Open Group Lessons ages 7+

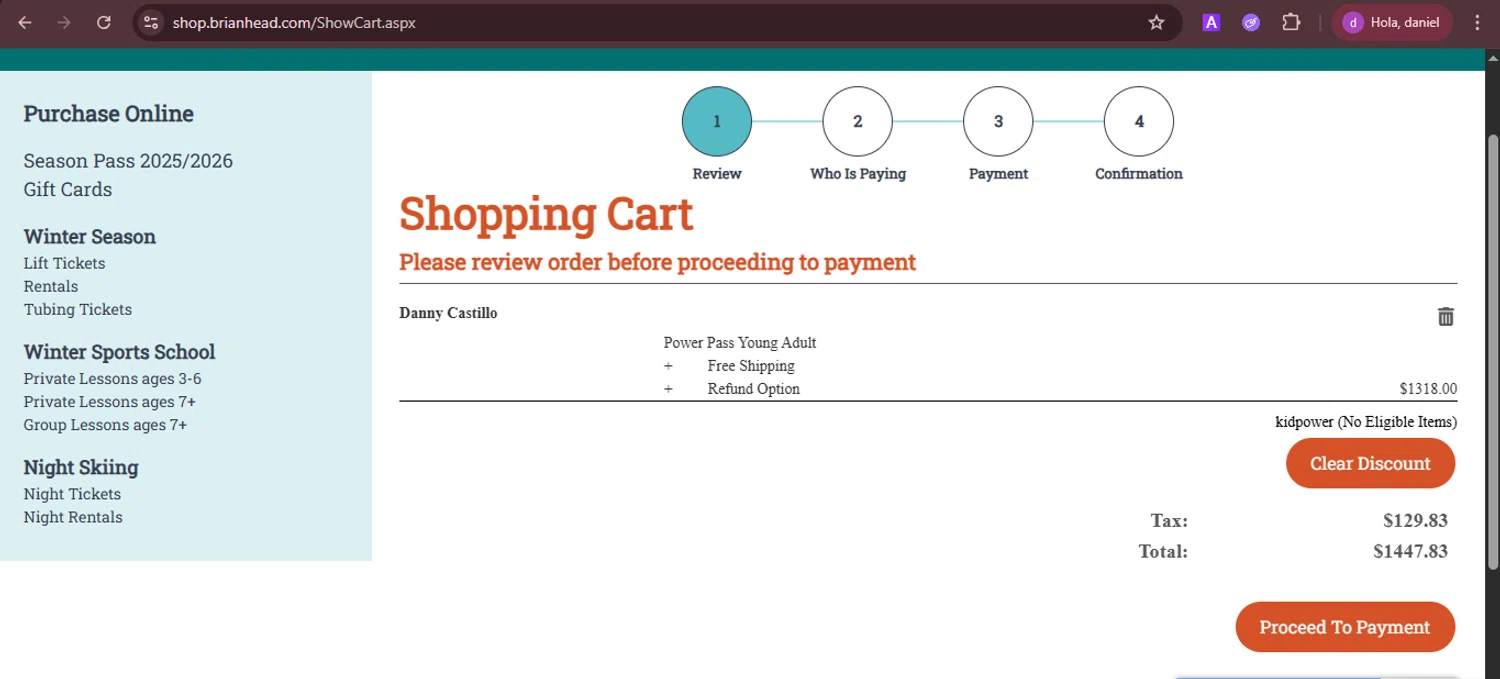(105, 425)
